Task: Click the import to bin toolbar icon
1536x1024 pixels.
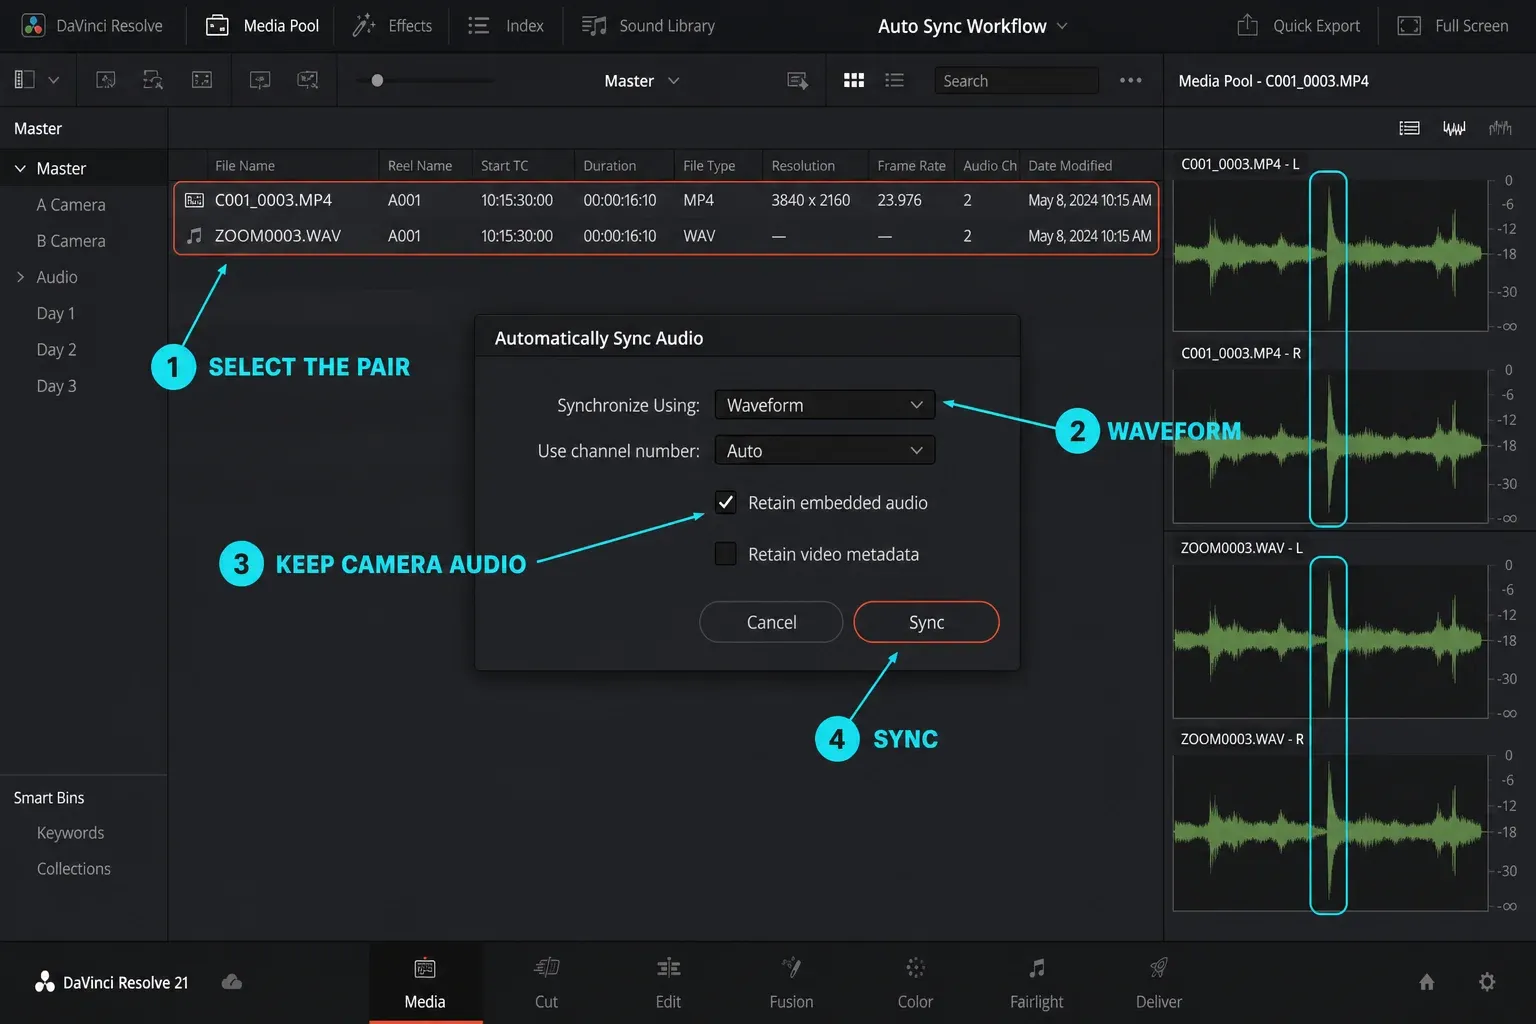Action: point(260,80)
